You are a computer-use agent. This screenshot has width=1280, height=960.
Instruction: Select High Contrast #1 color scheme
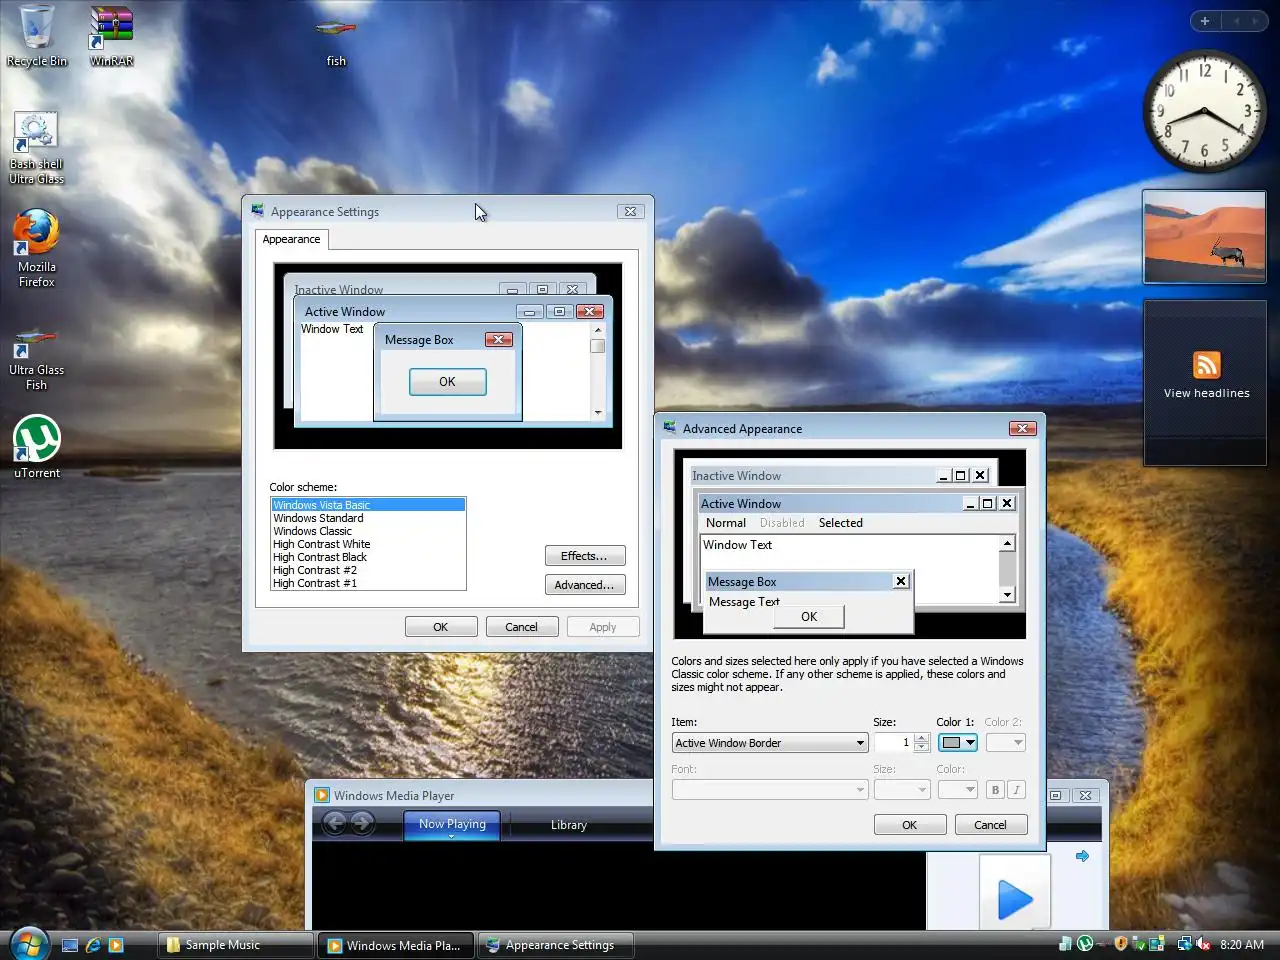click(x=368, y=583)
